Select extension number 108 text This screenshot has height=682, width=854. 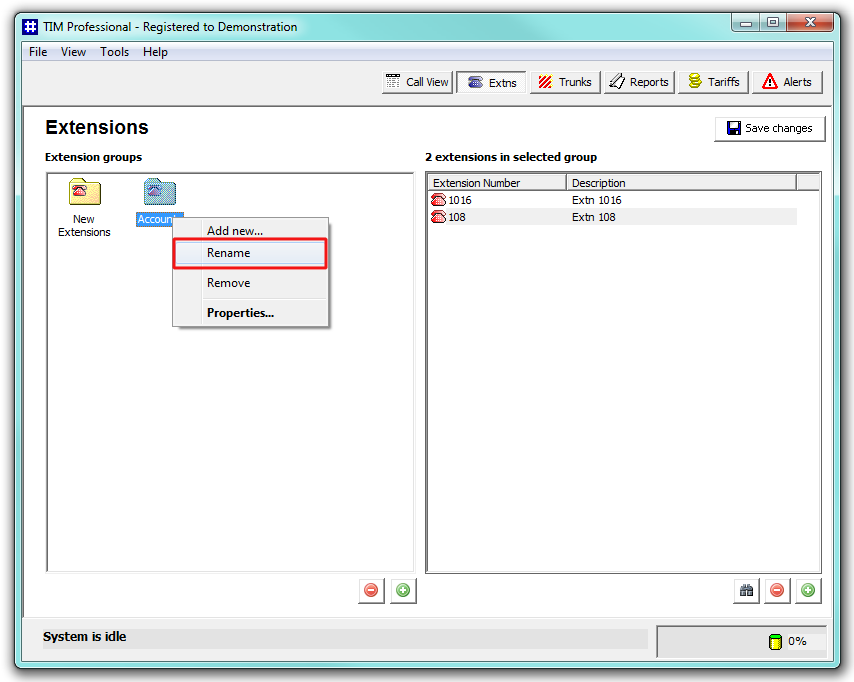(x=457, y=217)
